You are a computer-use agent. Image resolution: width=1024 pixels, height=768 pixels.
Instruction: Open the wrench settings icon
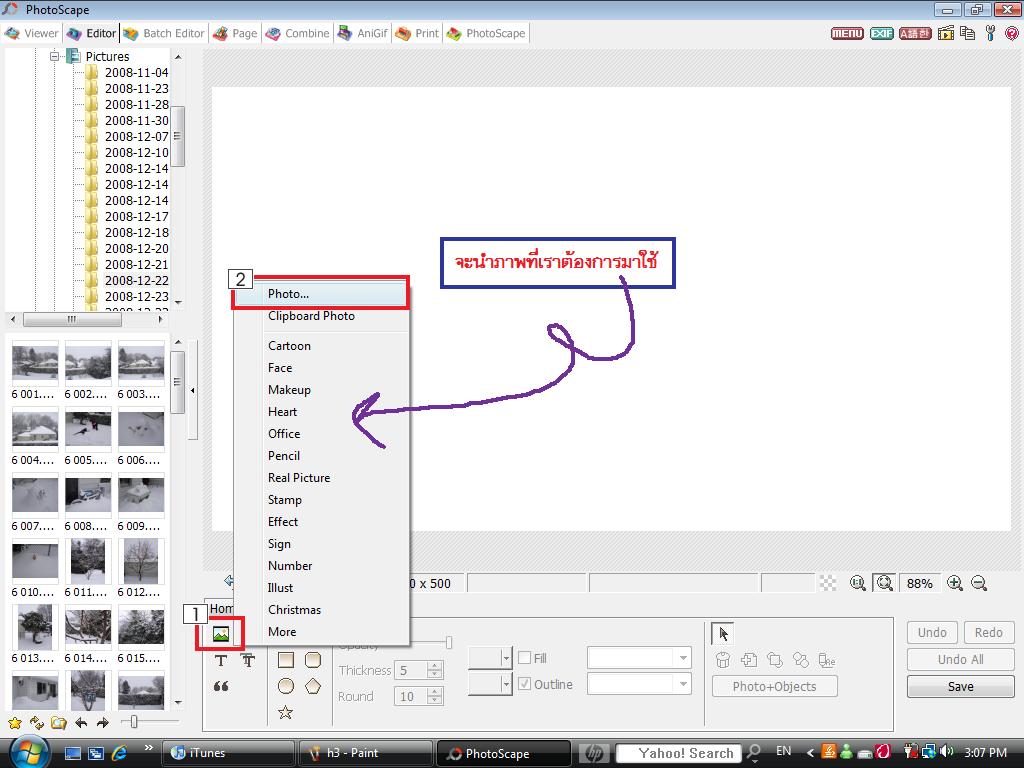tap(990, 33)
